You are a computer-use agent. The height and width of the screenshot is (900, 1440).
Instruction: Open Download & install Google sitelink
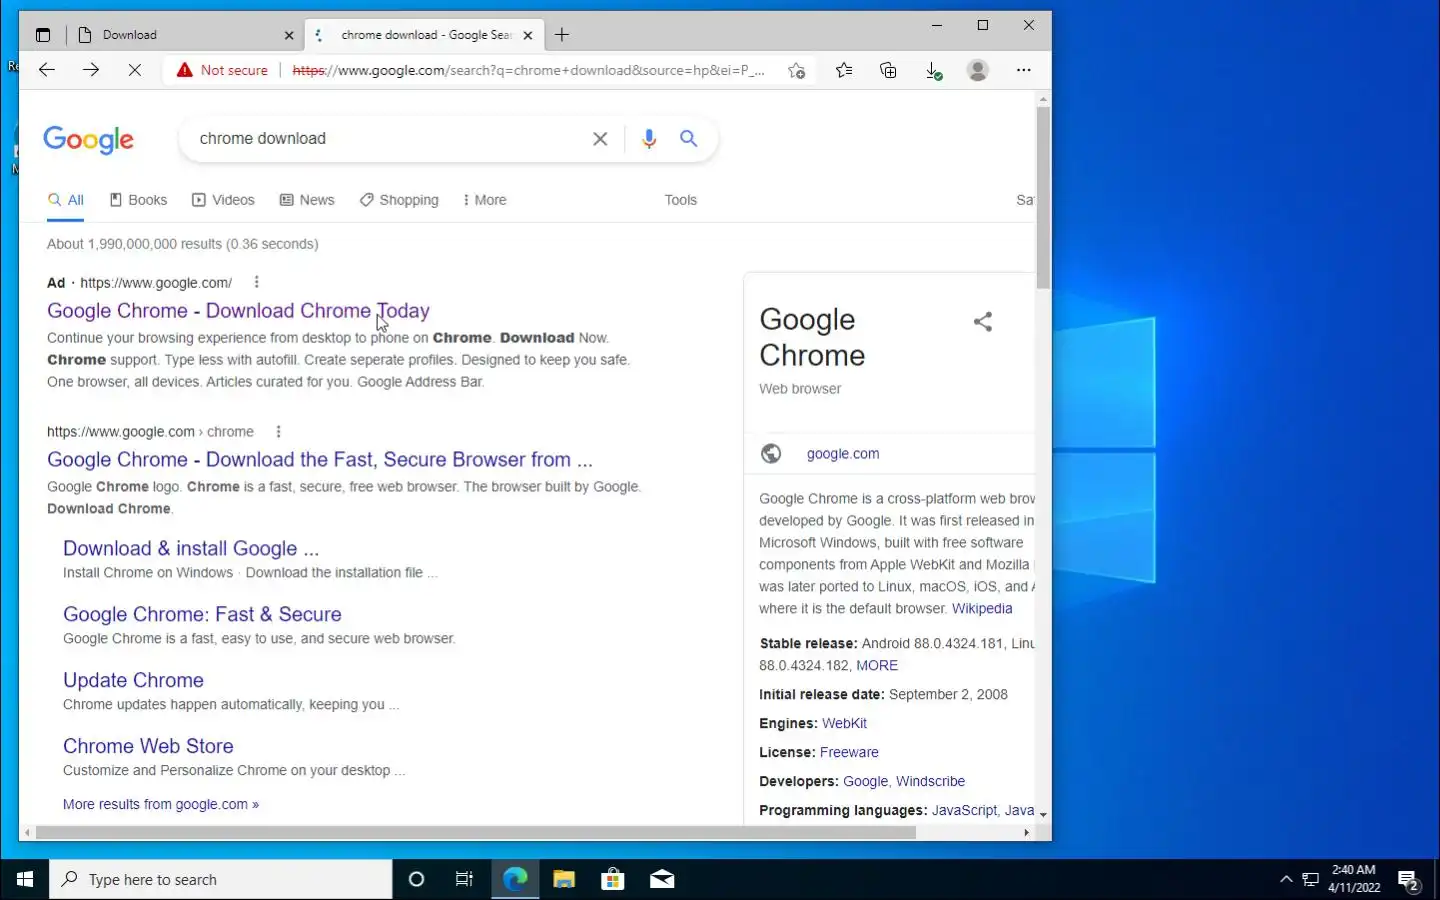coord(191,549)
